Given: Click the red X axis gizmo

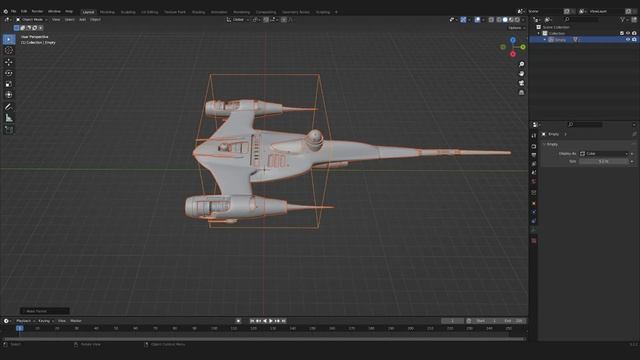Looking at the screenshot, I should (x=513, y=54).
